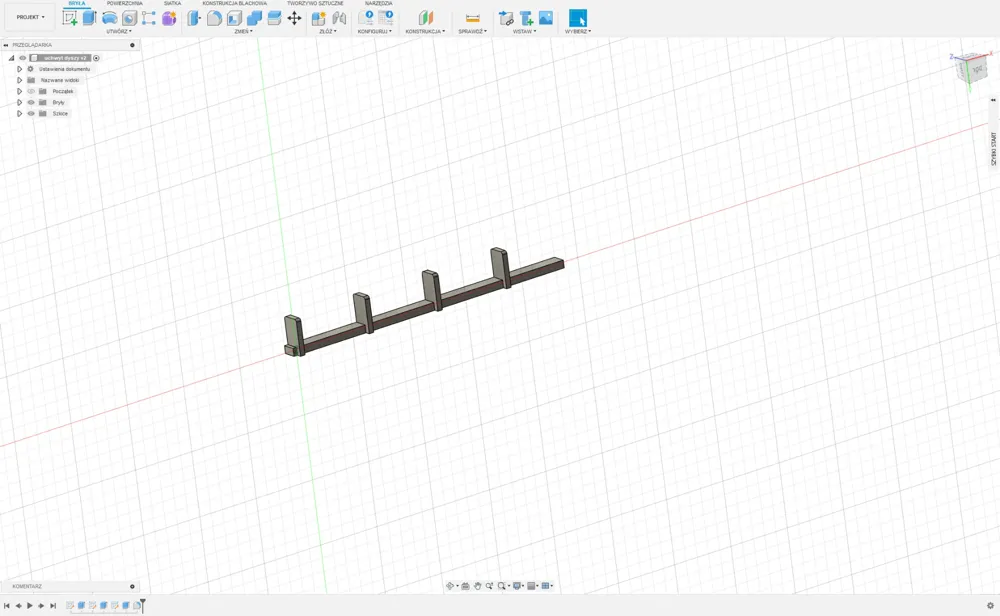The height and width of the screenshot is (616, 1000).
Task: Expand the Nazwane widoki node
Action: click(19, 80)
